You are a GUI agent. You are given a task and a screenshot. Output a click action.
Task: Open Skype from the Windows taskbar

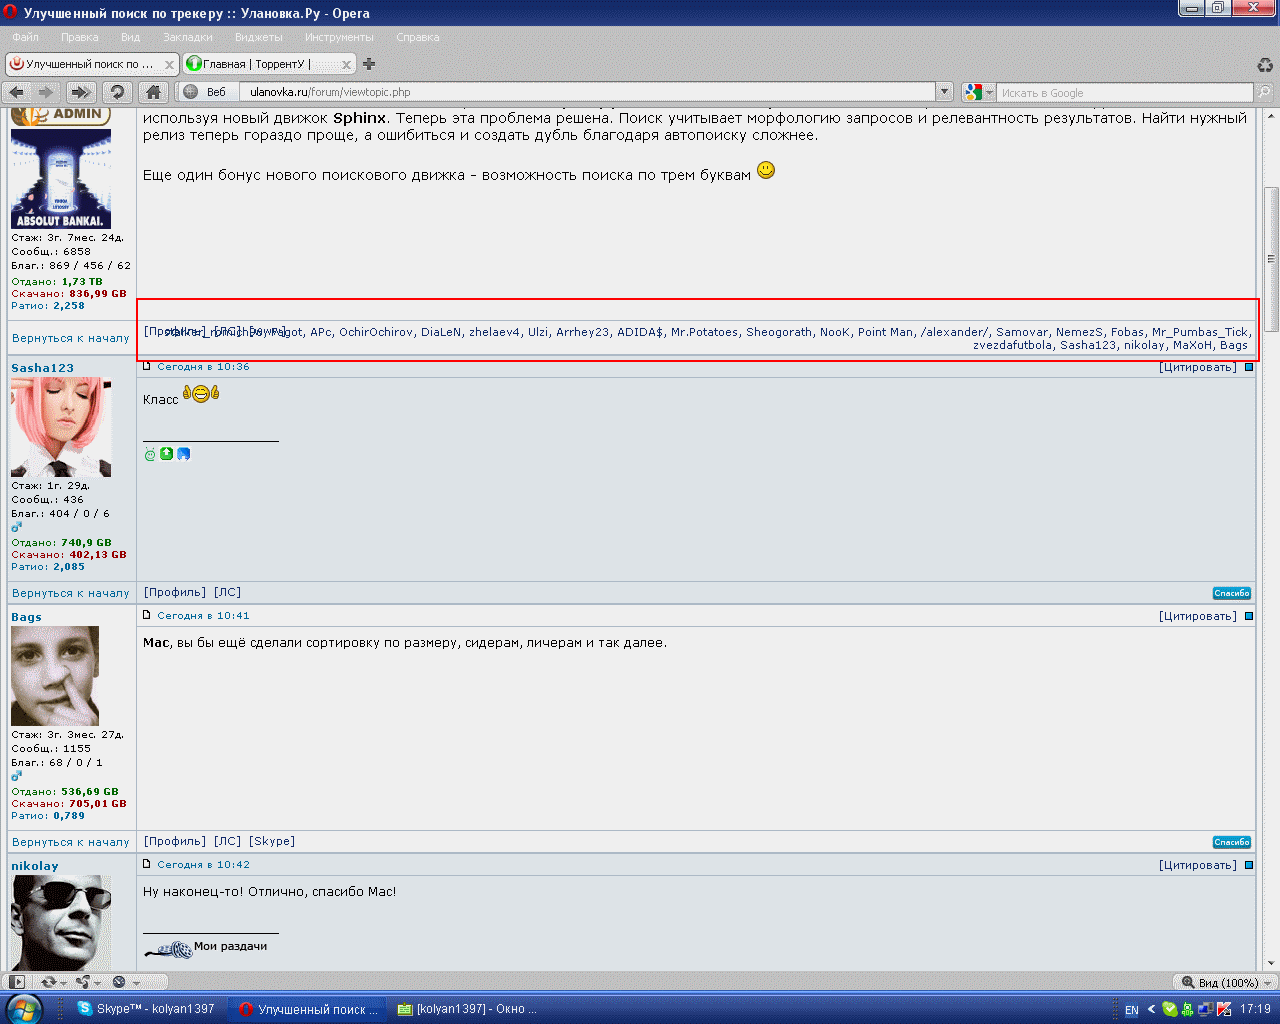pyautogui.click(x=148, y=1009)
